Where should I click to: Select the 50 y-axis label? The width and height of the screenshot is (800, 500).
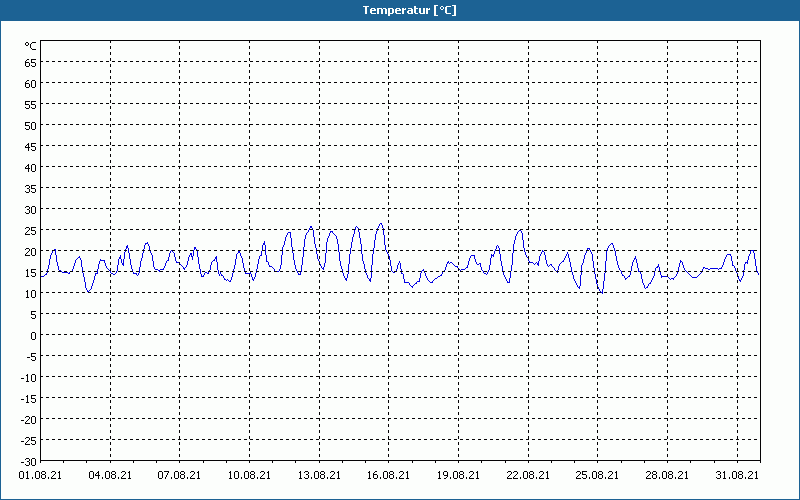pyautogui.click(x=31, y=126)
